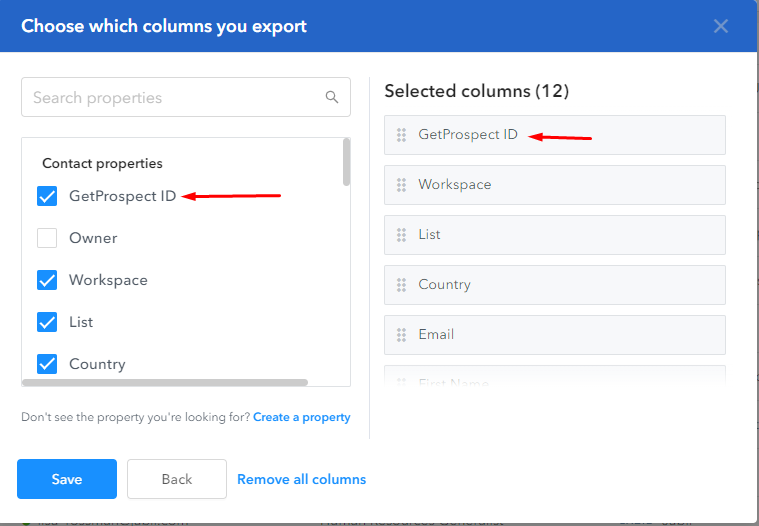Viewport: 759px width, 526px height.
Task: Check the Owner checkbox
Action: (47, 238)
